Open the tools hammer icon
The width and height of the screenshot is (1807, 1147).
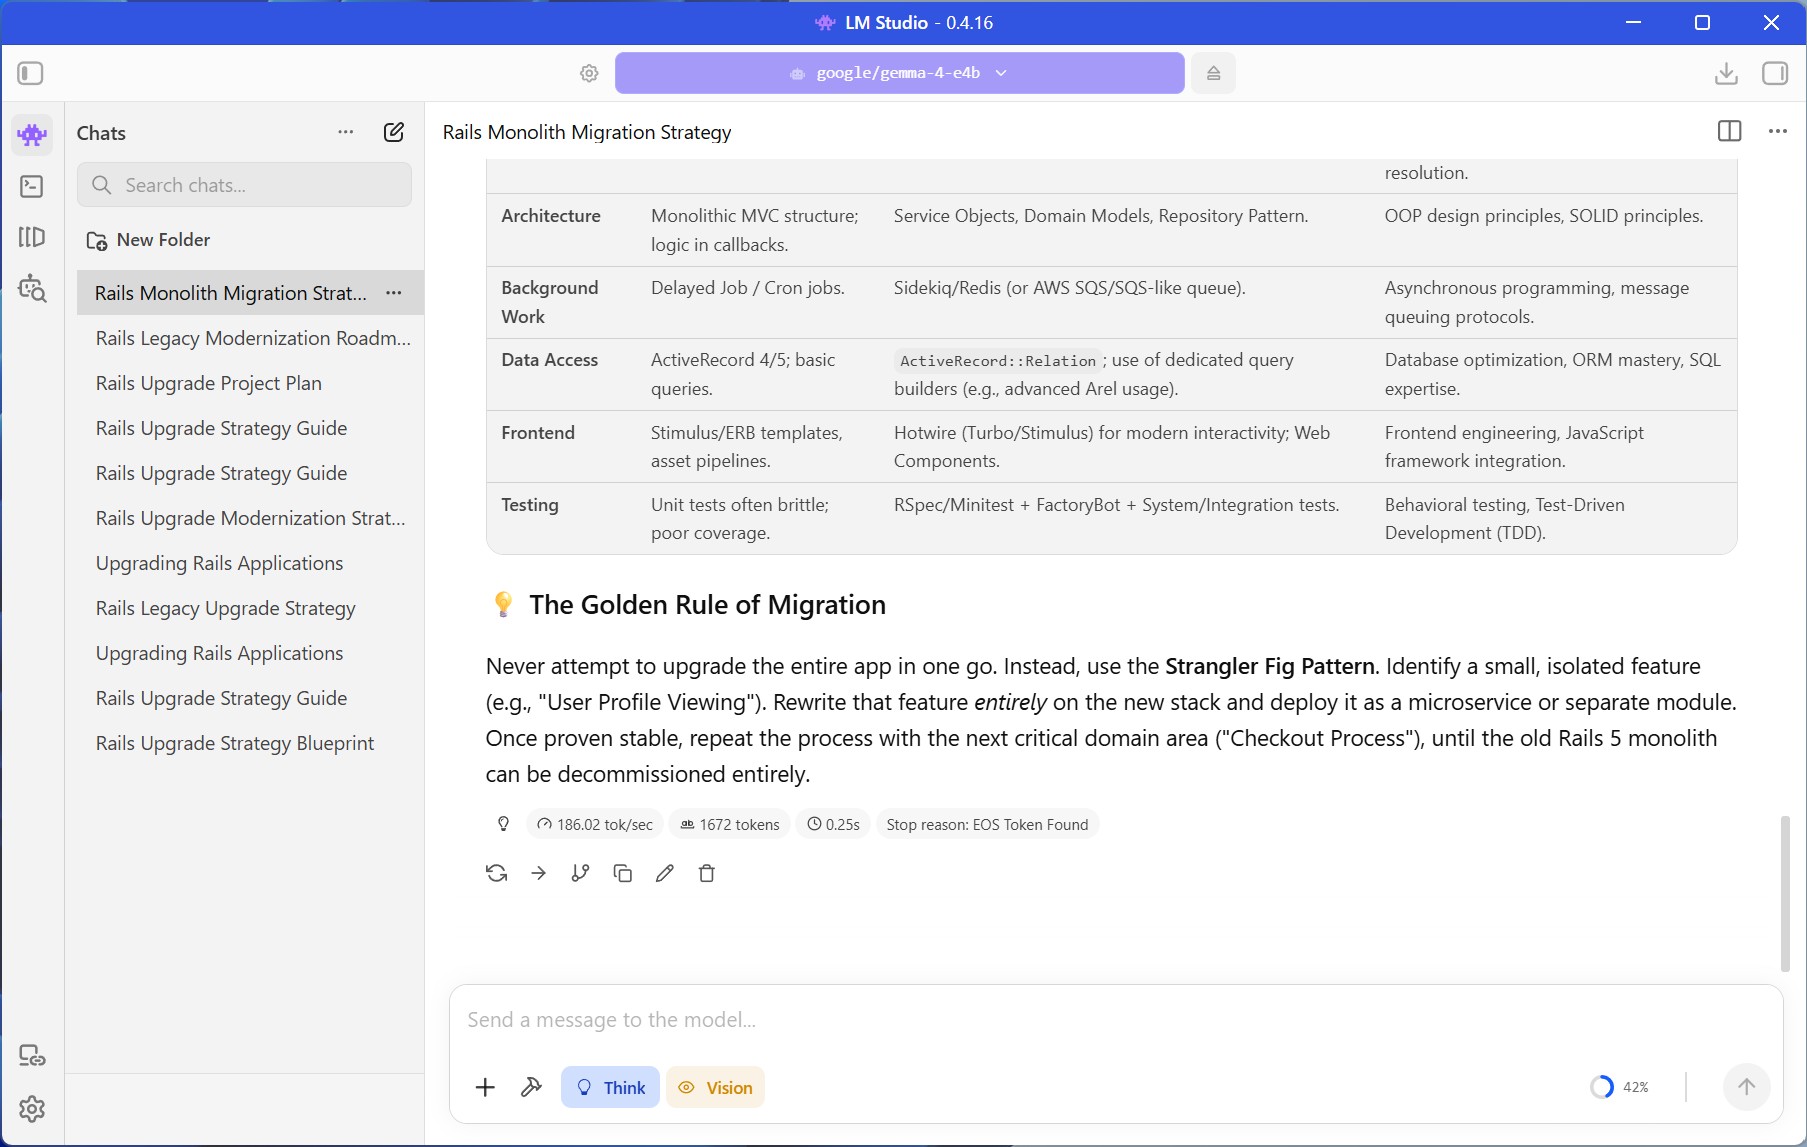coord(531,1087)
